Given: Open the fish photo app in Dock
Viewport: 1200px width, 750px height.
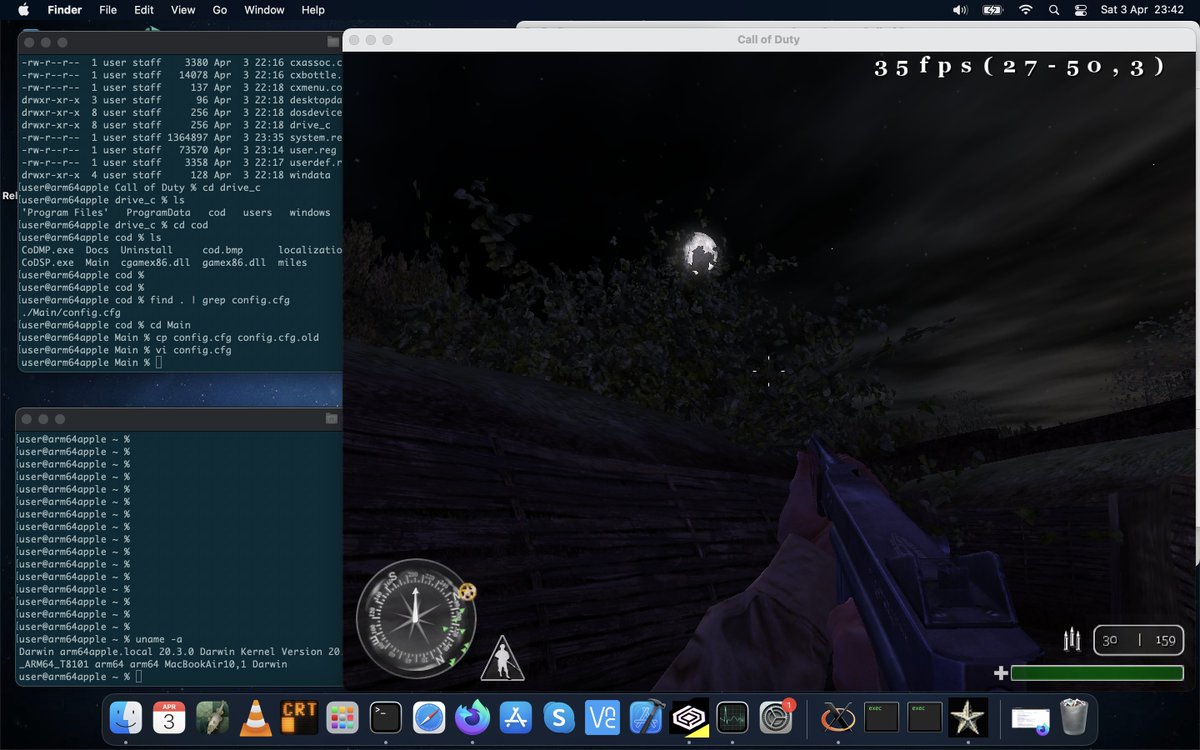Looking at the screenshot, I should coord(212,716).
